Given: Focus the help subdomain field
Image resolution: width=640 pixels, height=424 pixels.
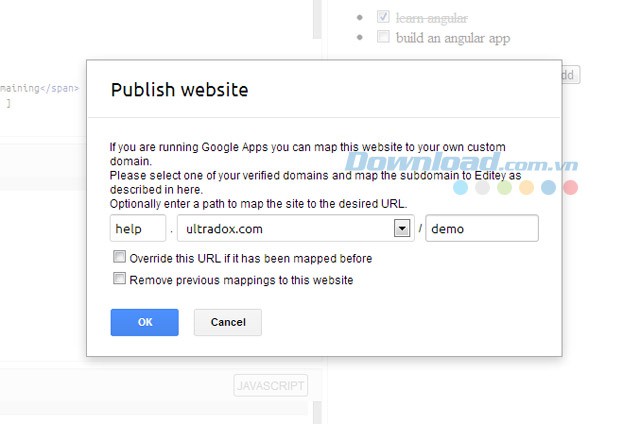Looking at the screenshot, I should [137, 229].
